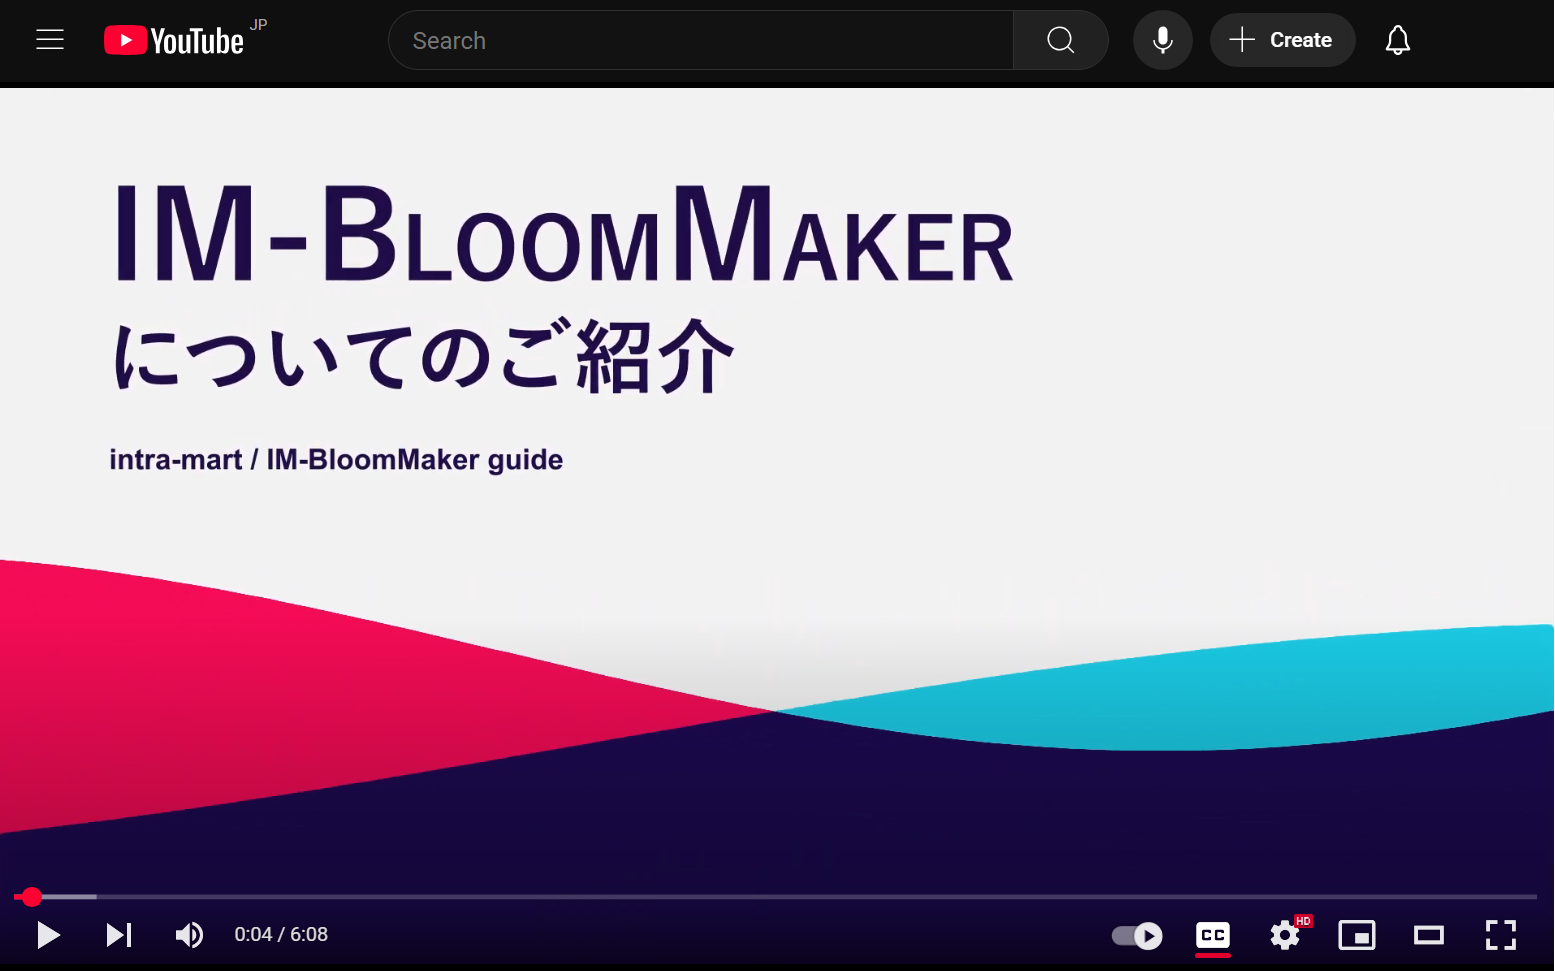Switch to theater mode
The height and width of the screenshot is (971, 1555).
click(1429, 936)
